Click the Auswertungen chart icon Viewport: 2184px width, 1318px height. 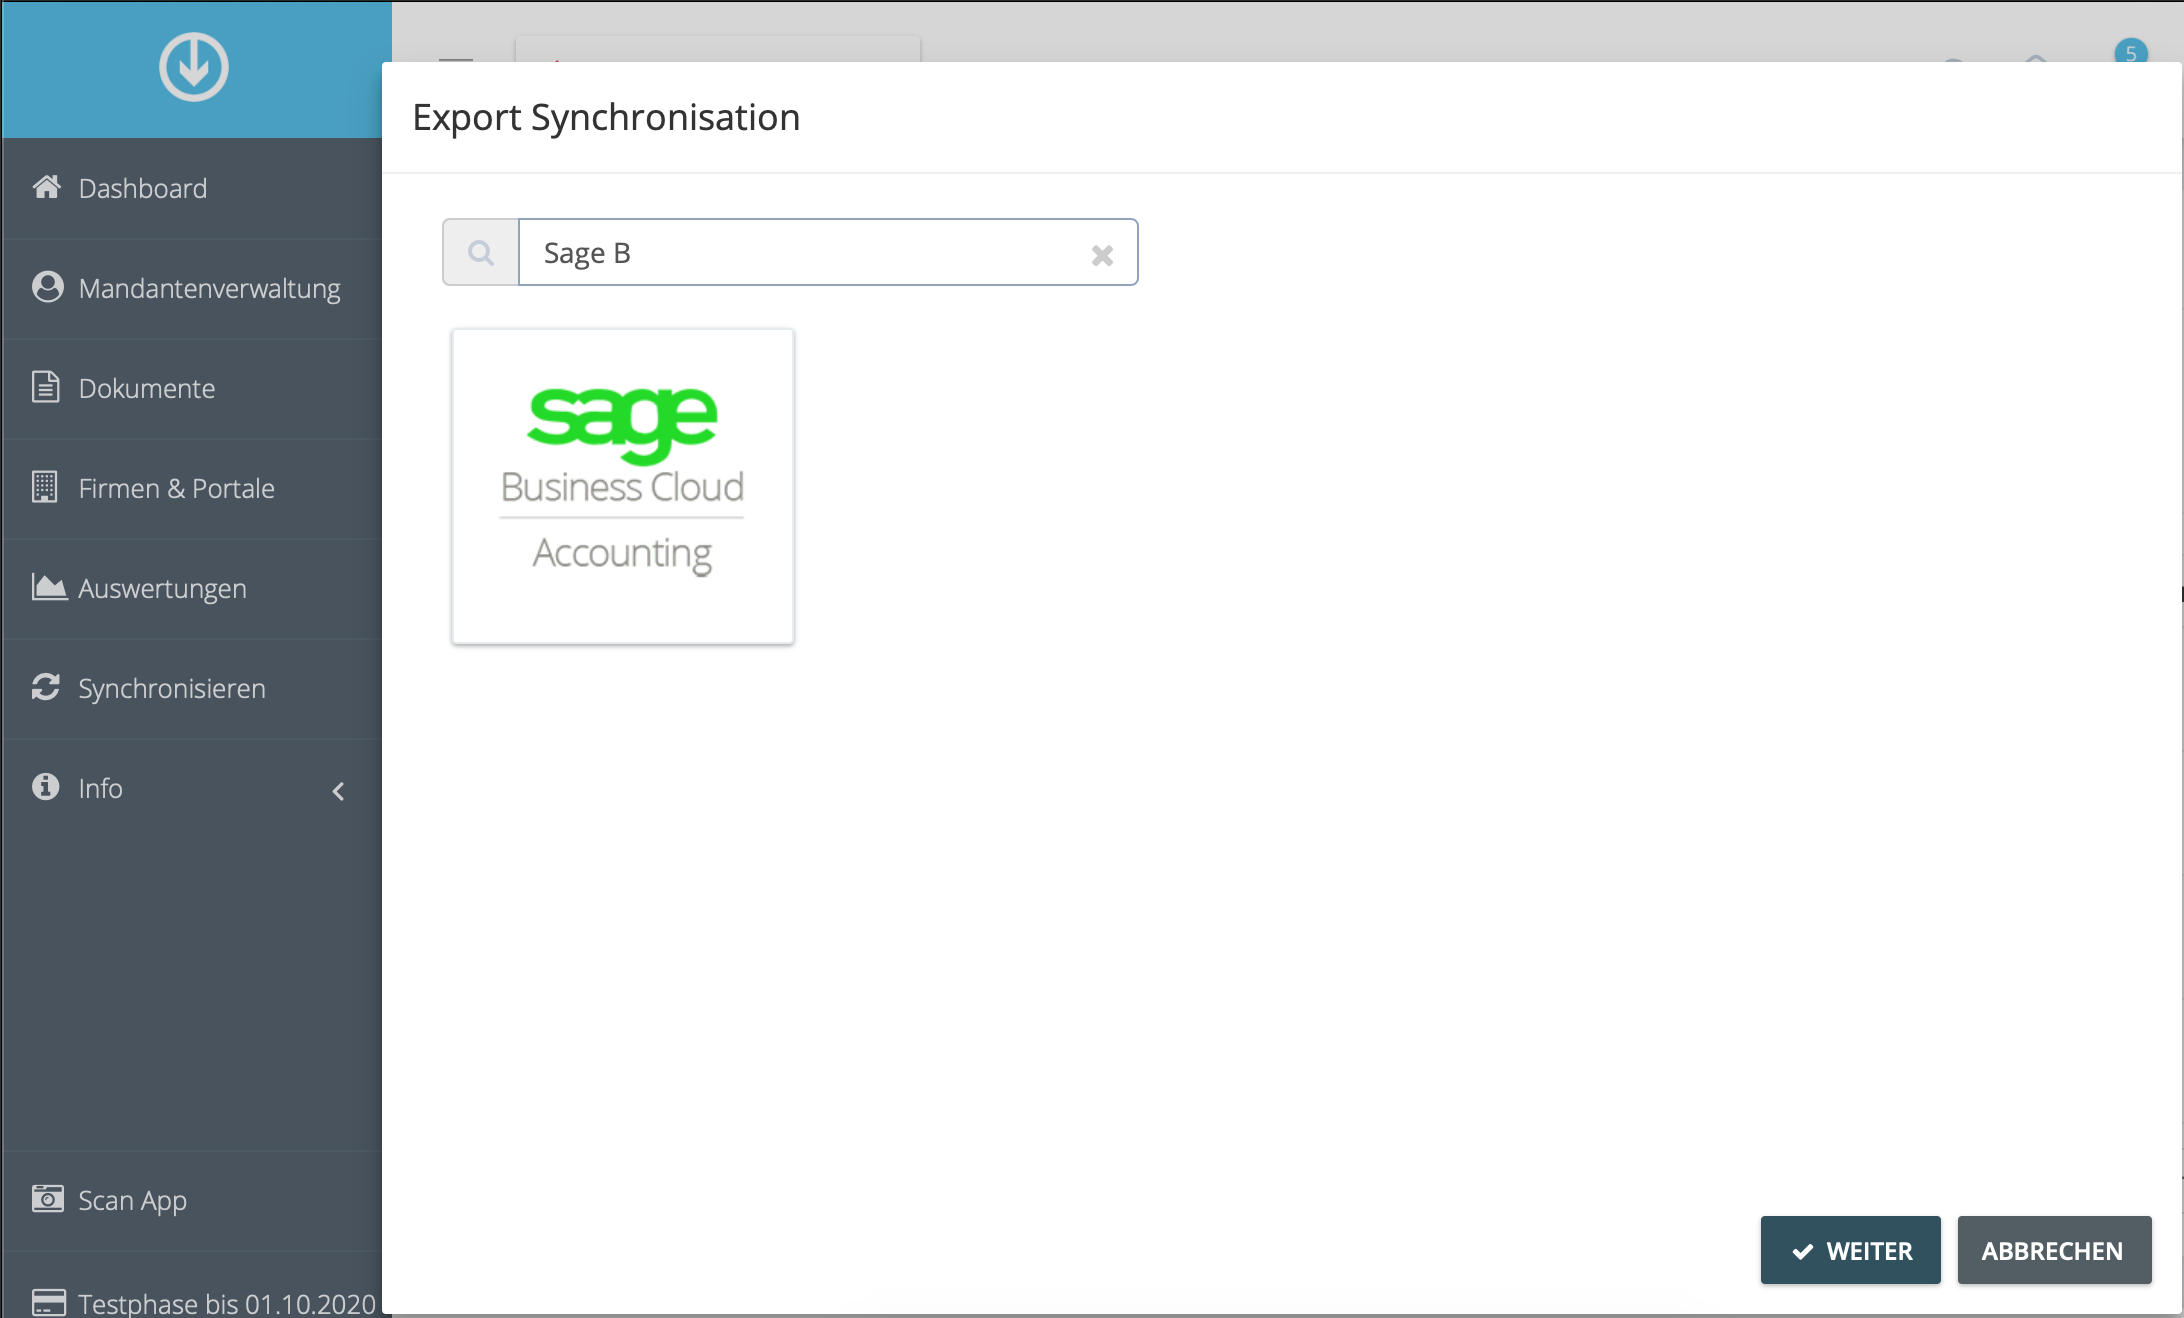(49, 587)
